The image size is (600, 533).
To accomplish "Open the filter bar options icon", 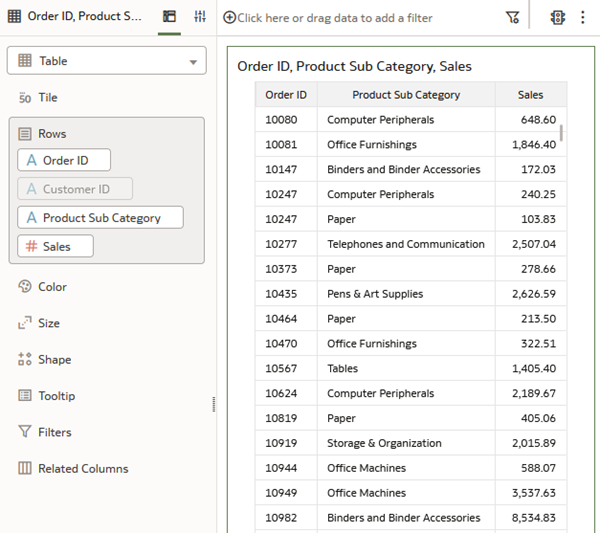I will tap(512, 17).
